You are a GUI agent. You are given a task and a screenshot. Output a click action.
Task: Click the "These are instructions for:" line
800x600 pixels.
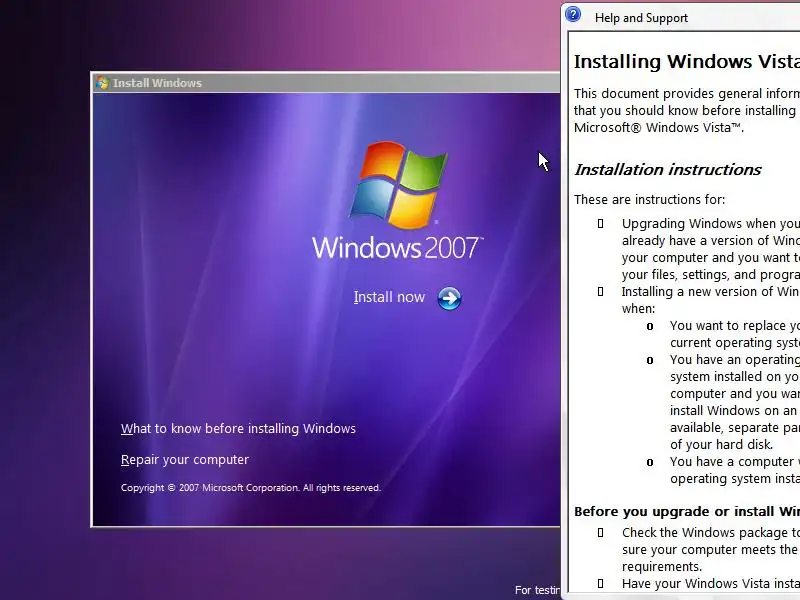pos(649,199)
